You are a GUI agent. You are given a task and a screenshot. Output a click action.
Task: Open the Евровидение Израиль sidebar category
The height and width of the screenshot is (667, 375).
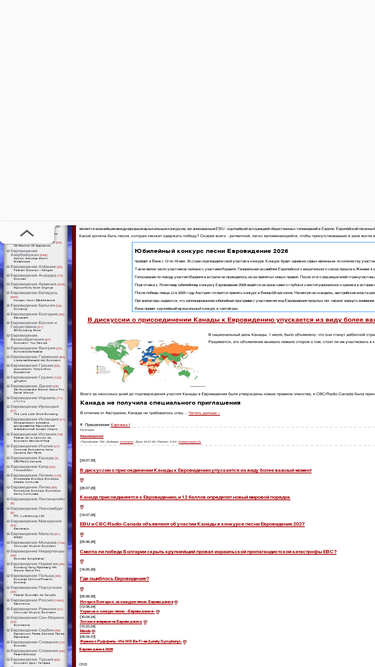pos(33,398)
